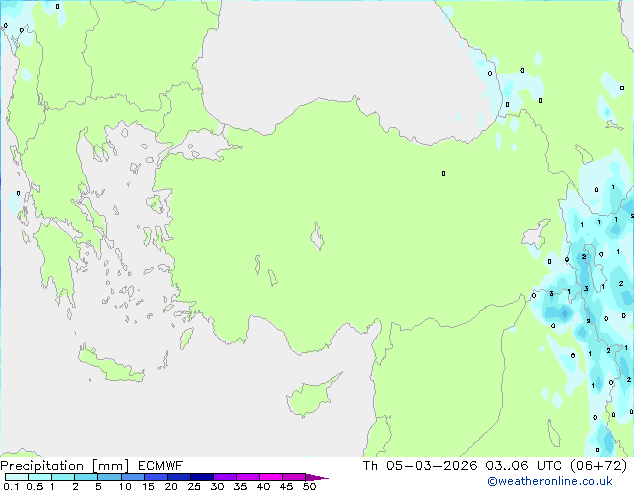Screen dimensions: 634x490
Task: Pick the 45–50 mm legend swatch
Action: [294, 477]
